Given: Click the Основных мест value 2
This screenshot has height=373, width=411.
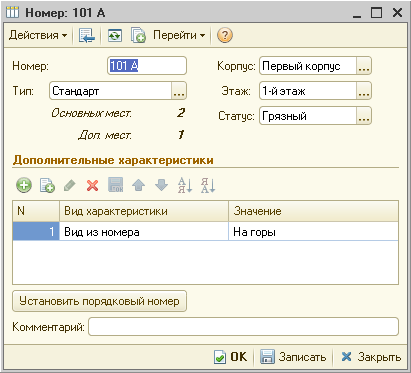Looking at the screenshot, I should [x=181, y=113].
